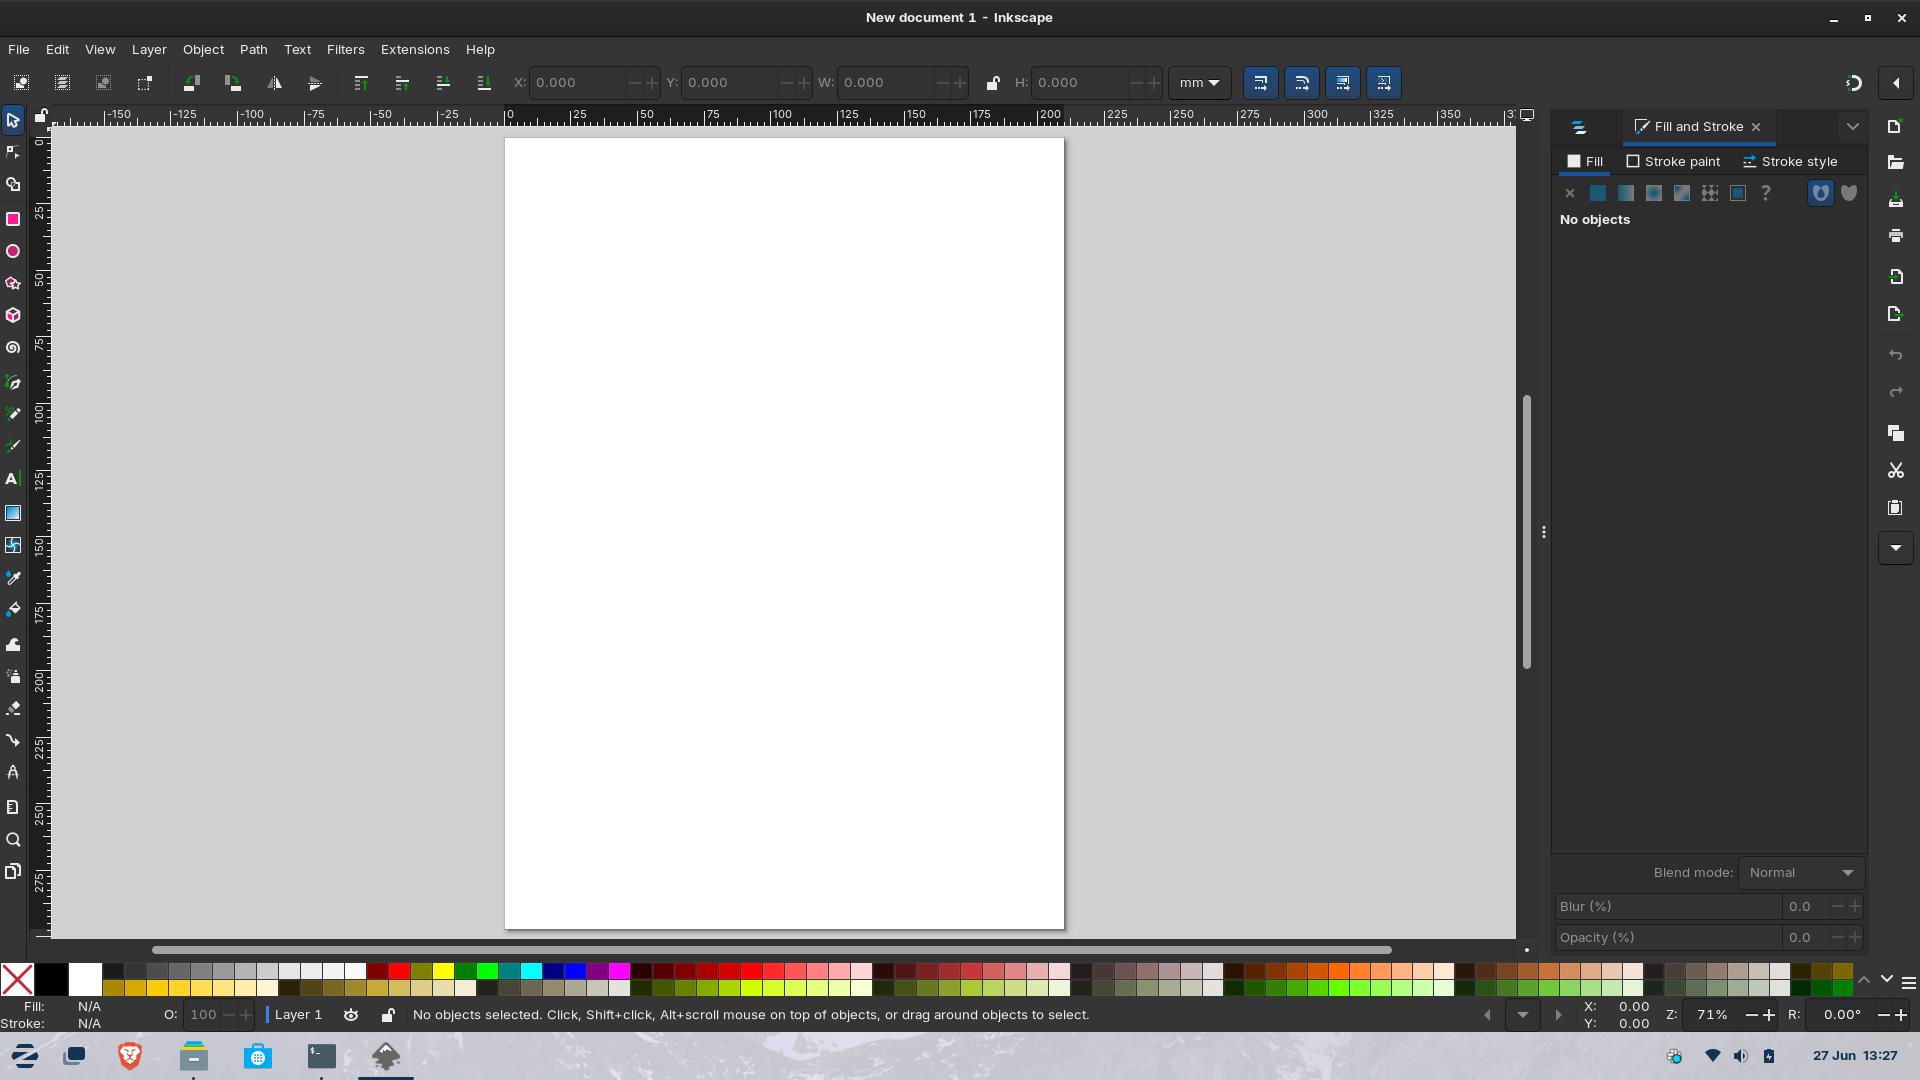Click the no-paint X swatch
The width and height of the screenshot is (1920, 1080).
pos(17,979)
